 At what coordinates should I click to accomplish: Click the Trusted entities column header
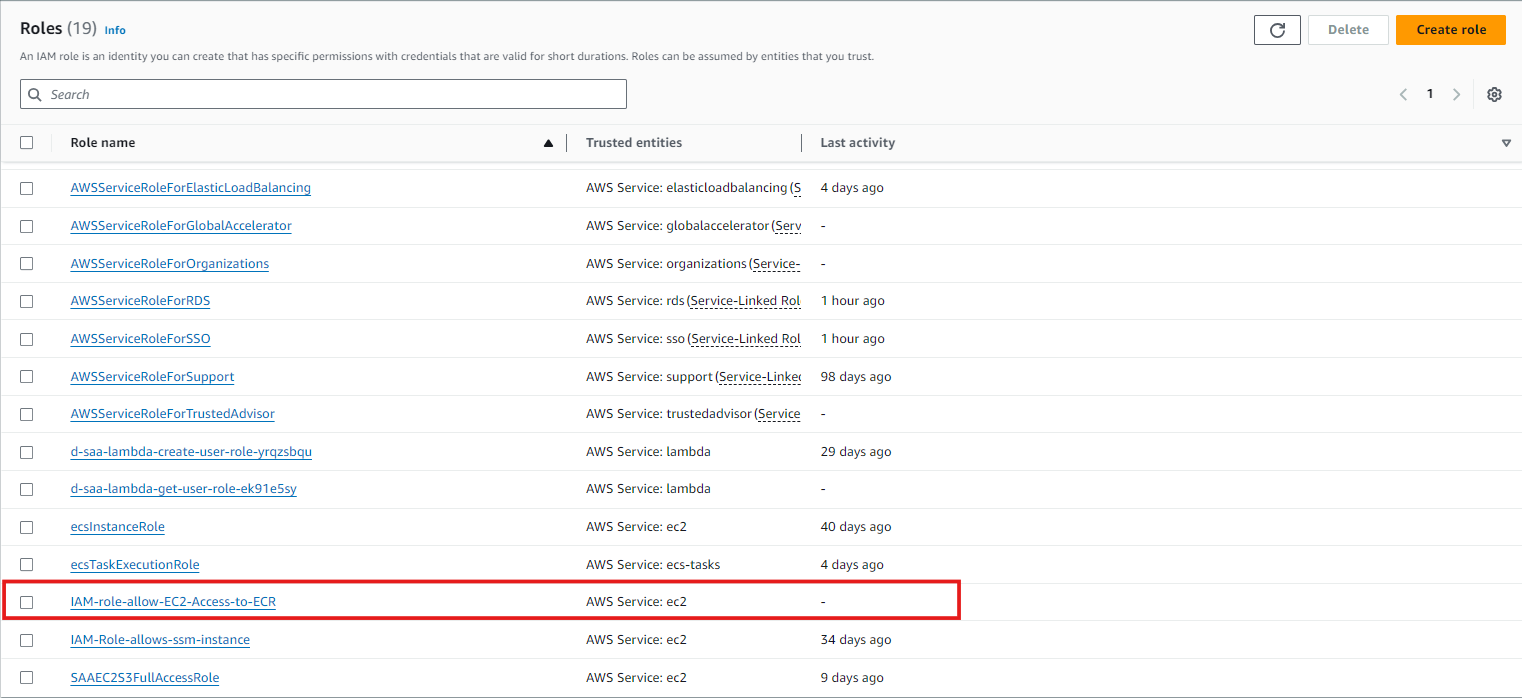pos(634,143)
